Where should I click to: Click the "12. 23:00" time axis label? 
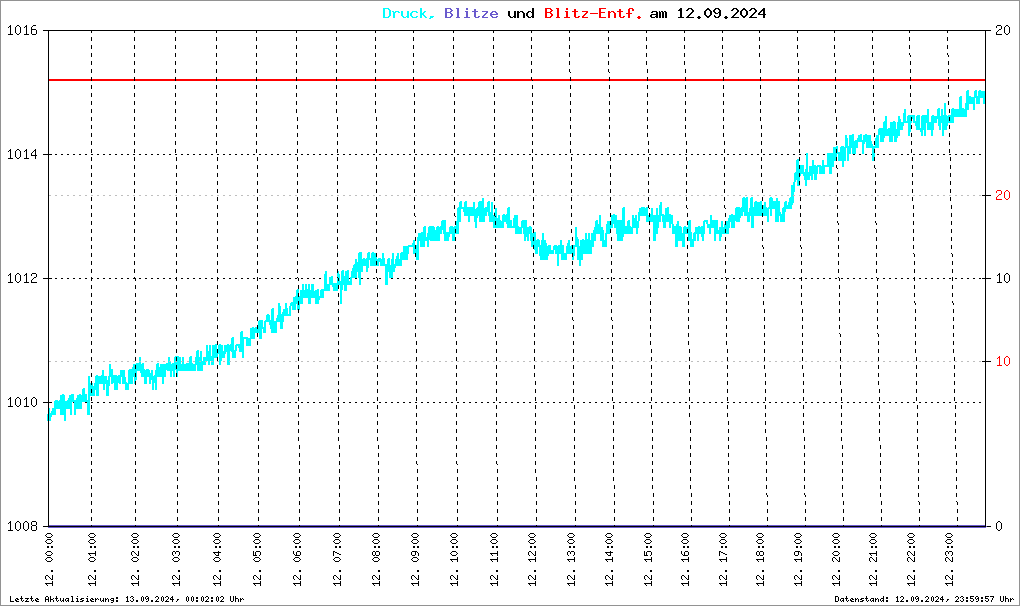pyautogui.click(x=948, y=559)
